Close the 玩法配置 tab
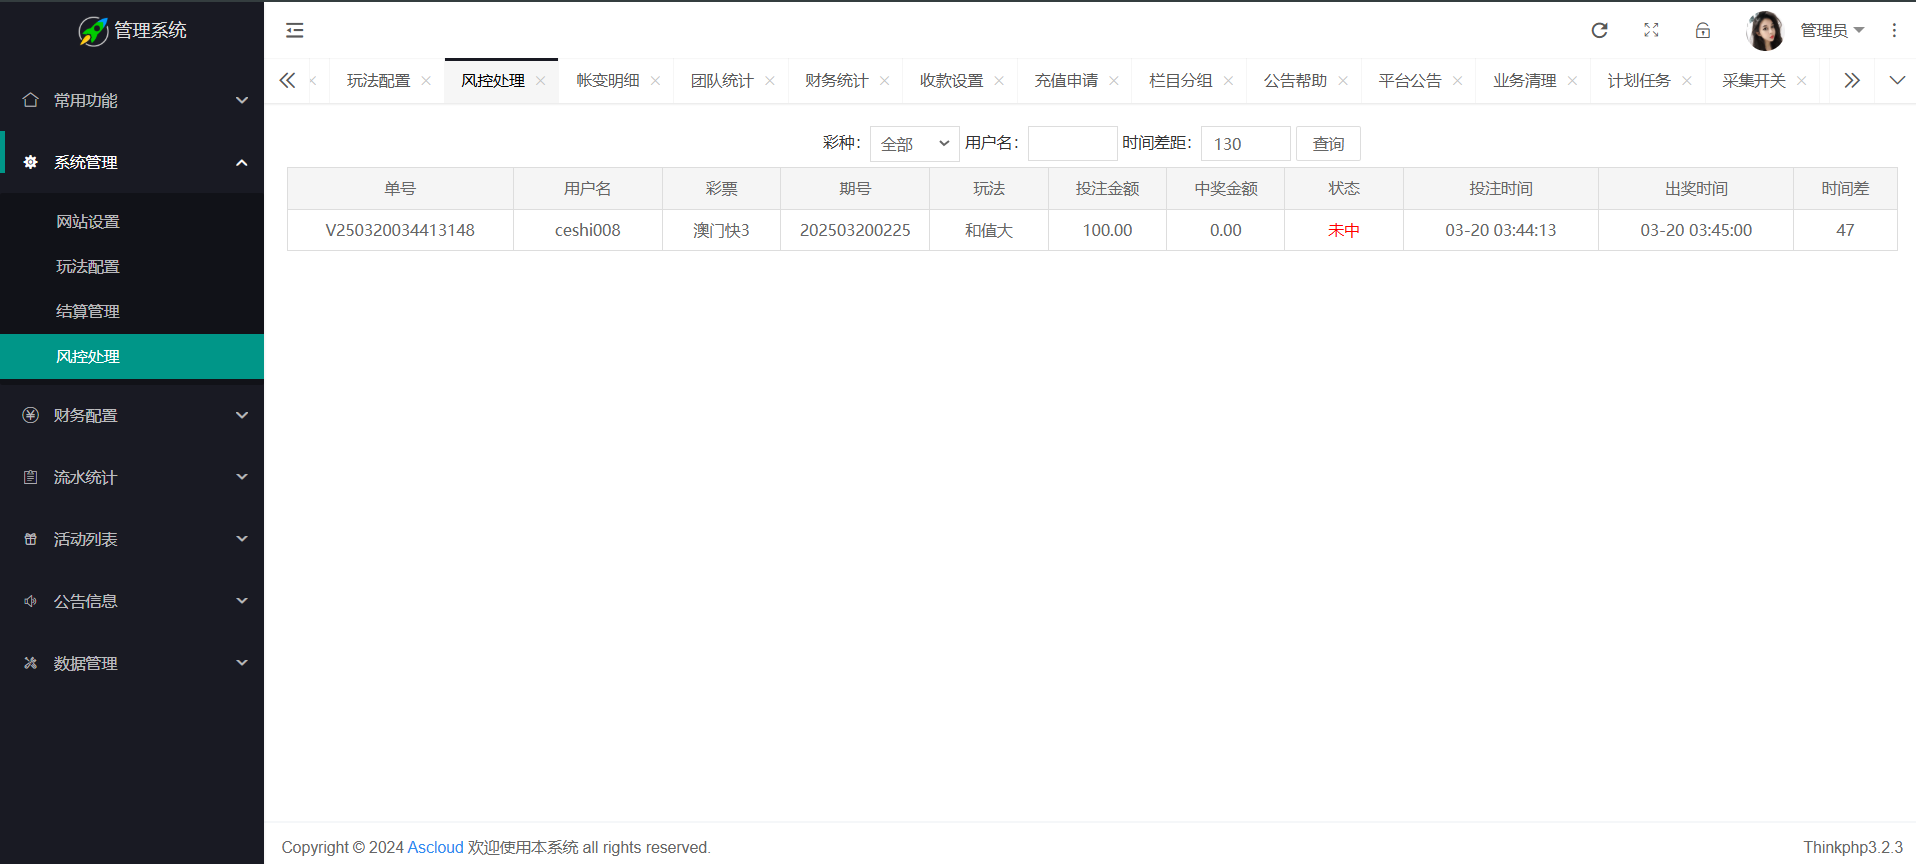Screen dimensions: 1916x864 point(426,81)
